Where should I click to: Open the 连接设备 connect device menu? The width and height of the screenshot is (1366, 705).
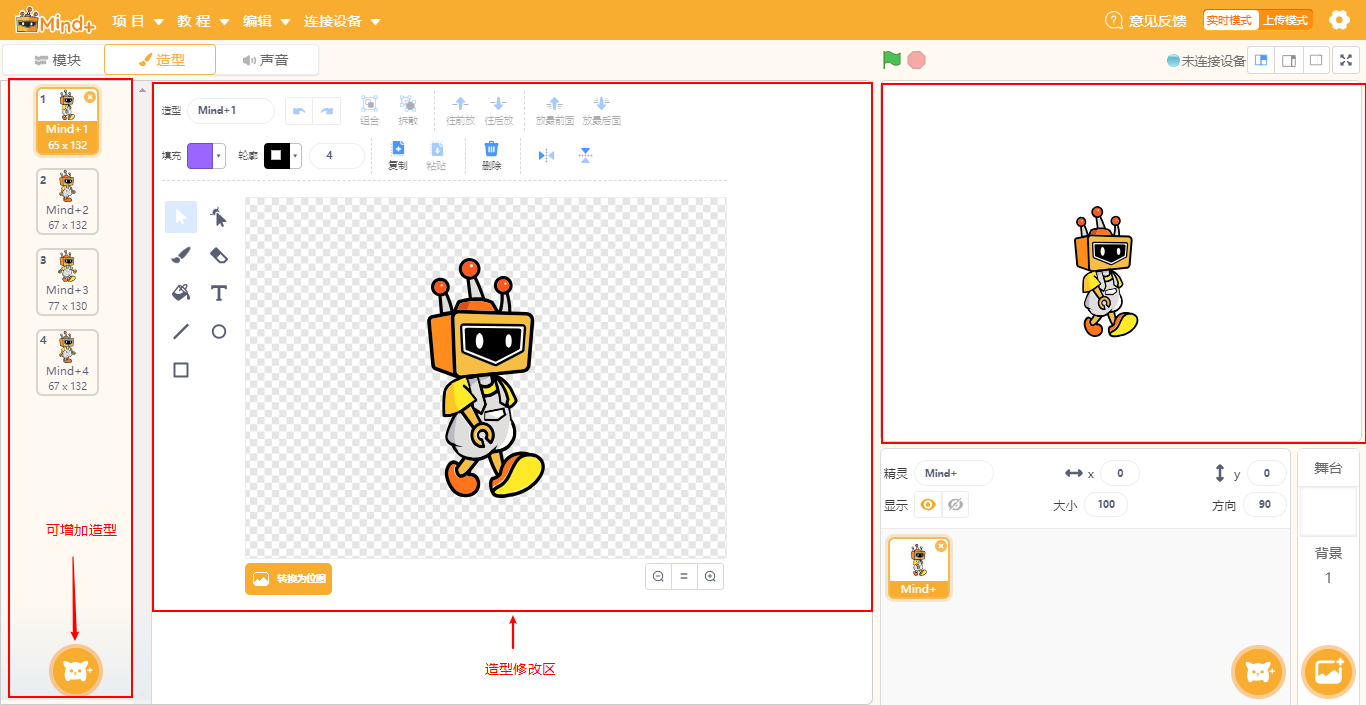click(x=342, y=21)
